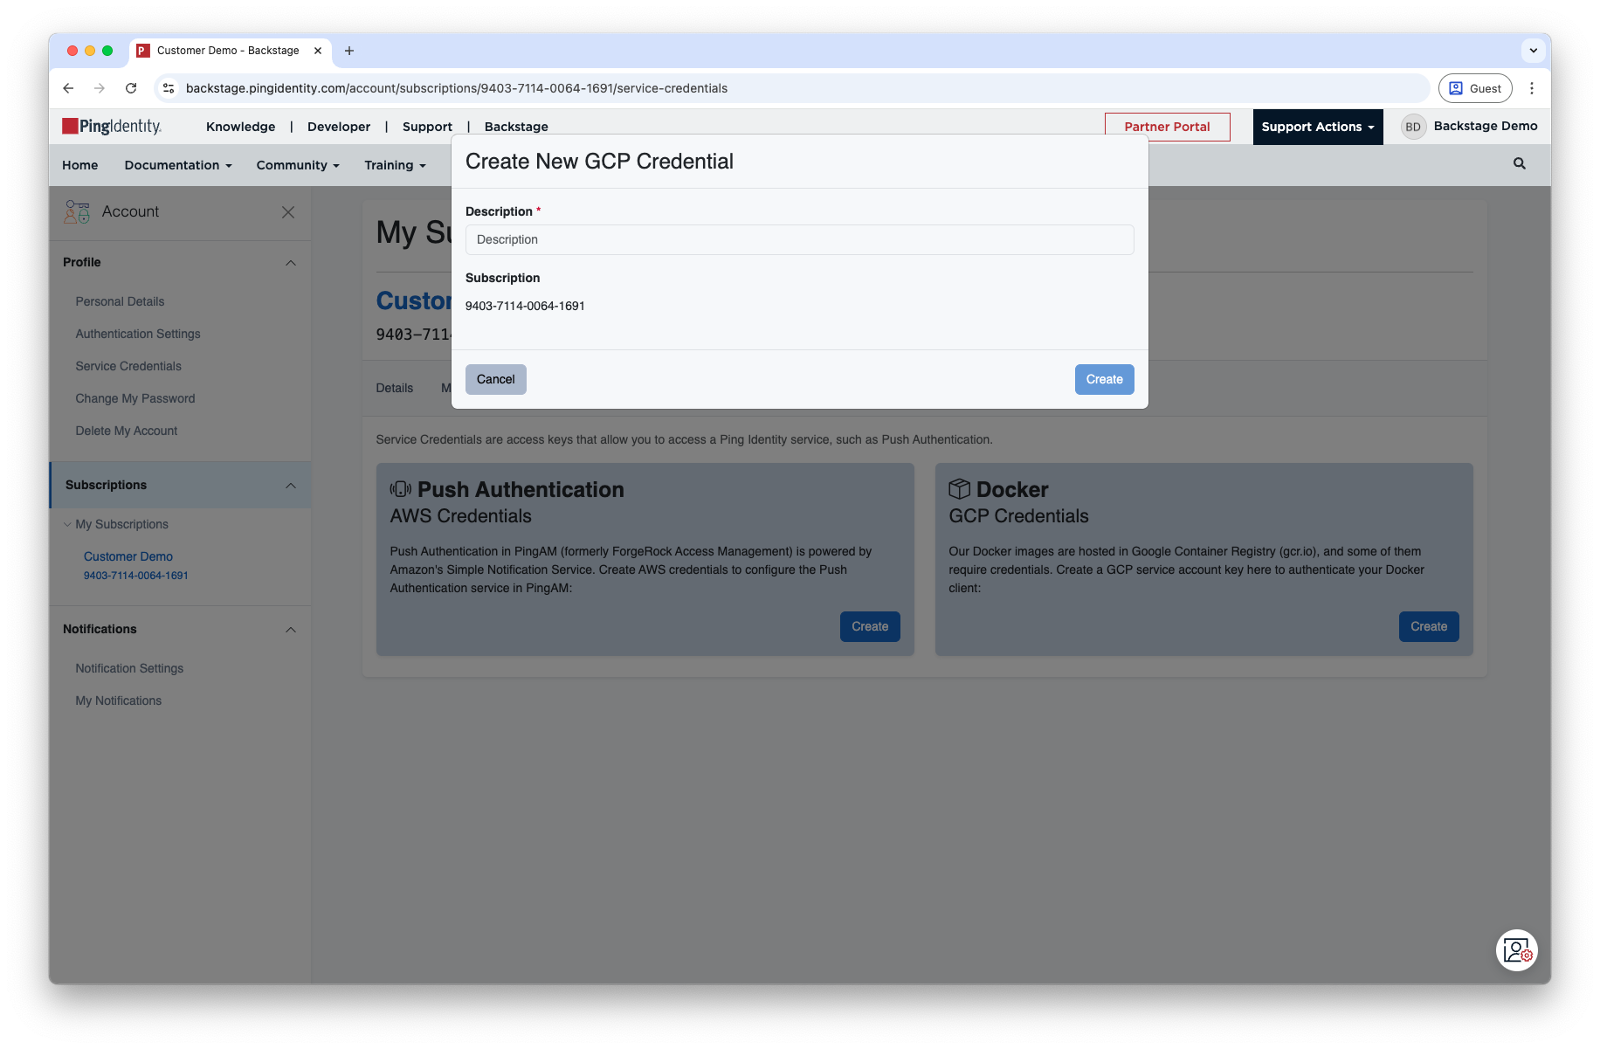Open the Knowledge top menu item
The width and height of the screenshot is (1600, 1049).
point(240,127)
